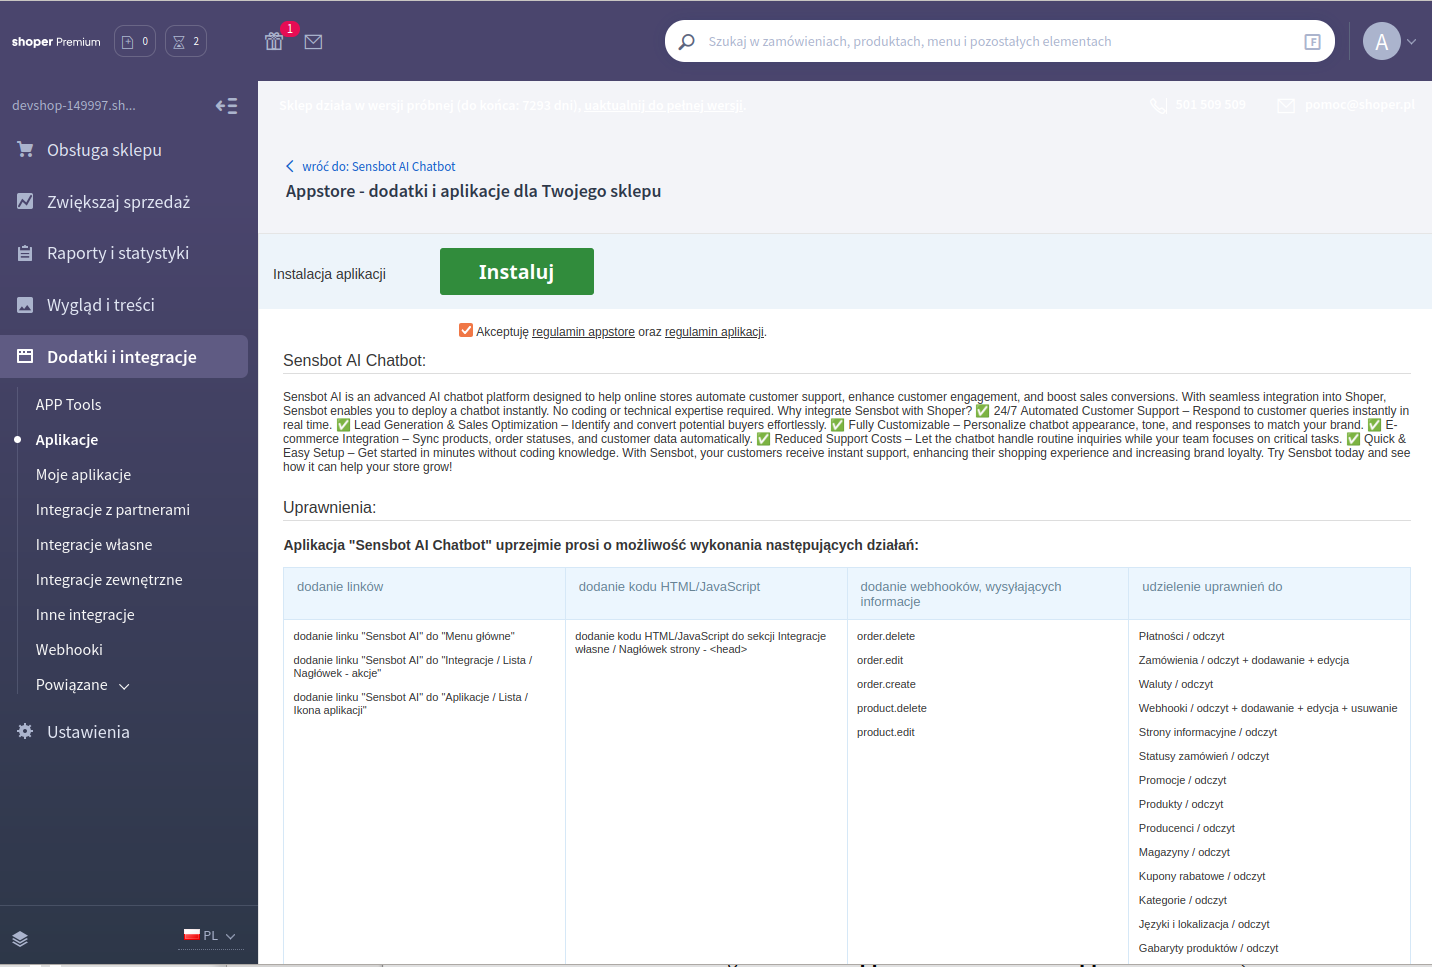
Task: Click the pomoc@shoper.pl email link
Action: coord(1360,105)
